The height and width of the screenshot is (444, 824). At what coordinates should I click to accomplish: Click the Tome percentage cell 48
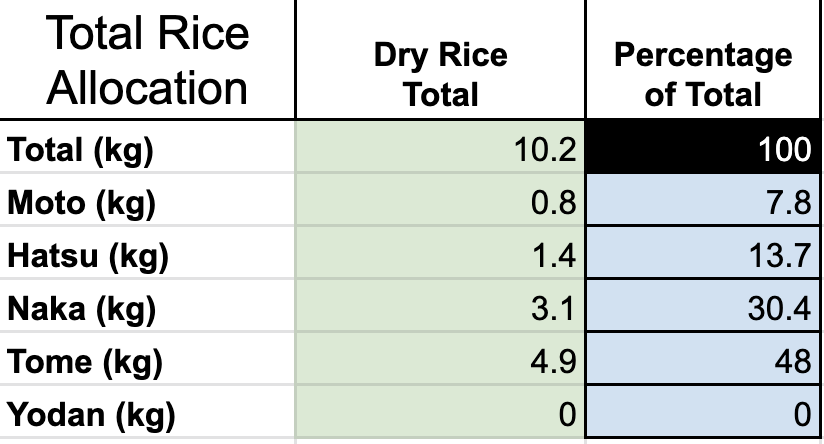[x=702, y=361]
